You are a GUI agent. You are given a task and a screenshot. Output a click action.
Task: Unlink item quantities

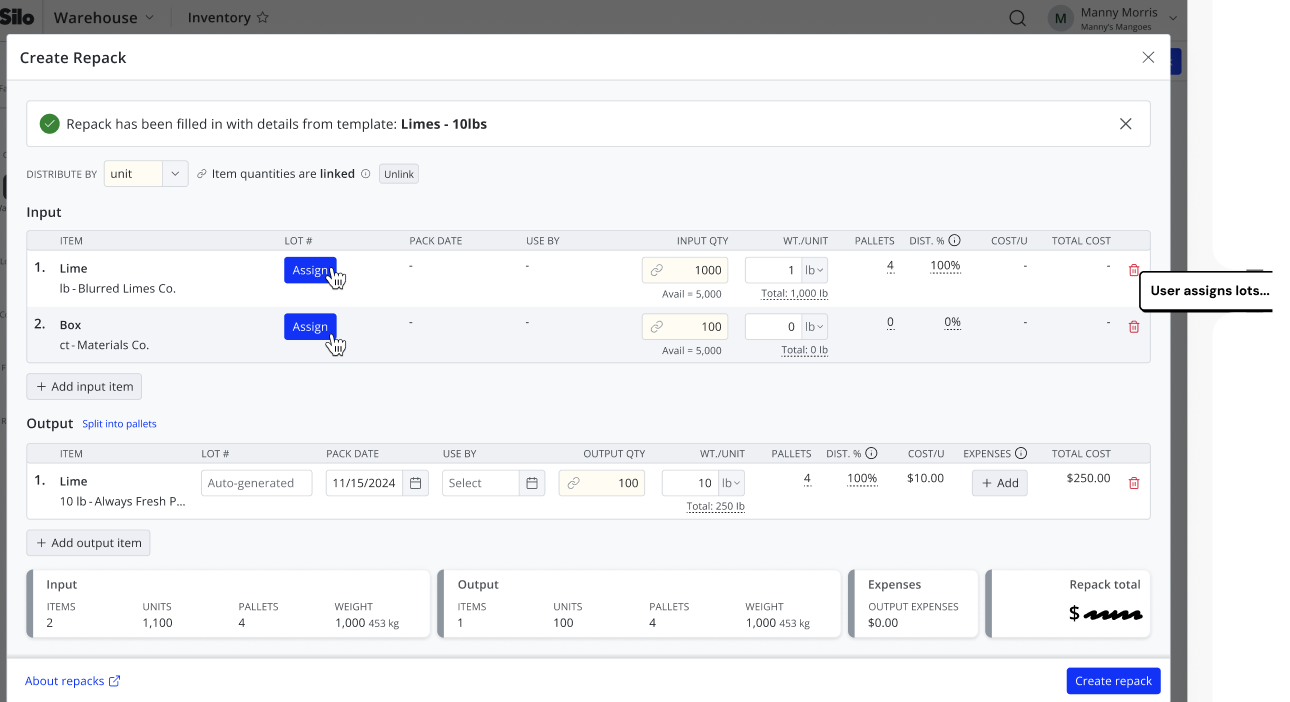tap(399, 174)
